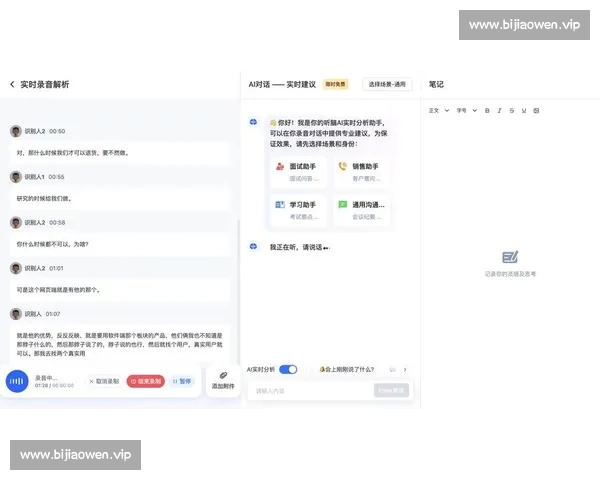600x480 pixels.
Task: Click the 笔记 panel title
Action: 436,84
